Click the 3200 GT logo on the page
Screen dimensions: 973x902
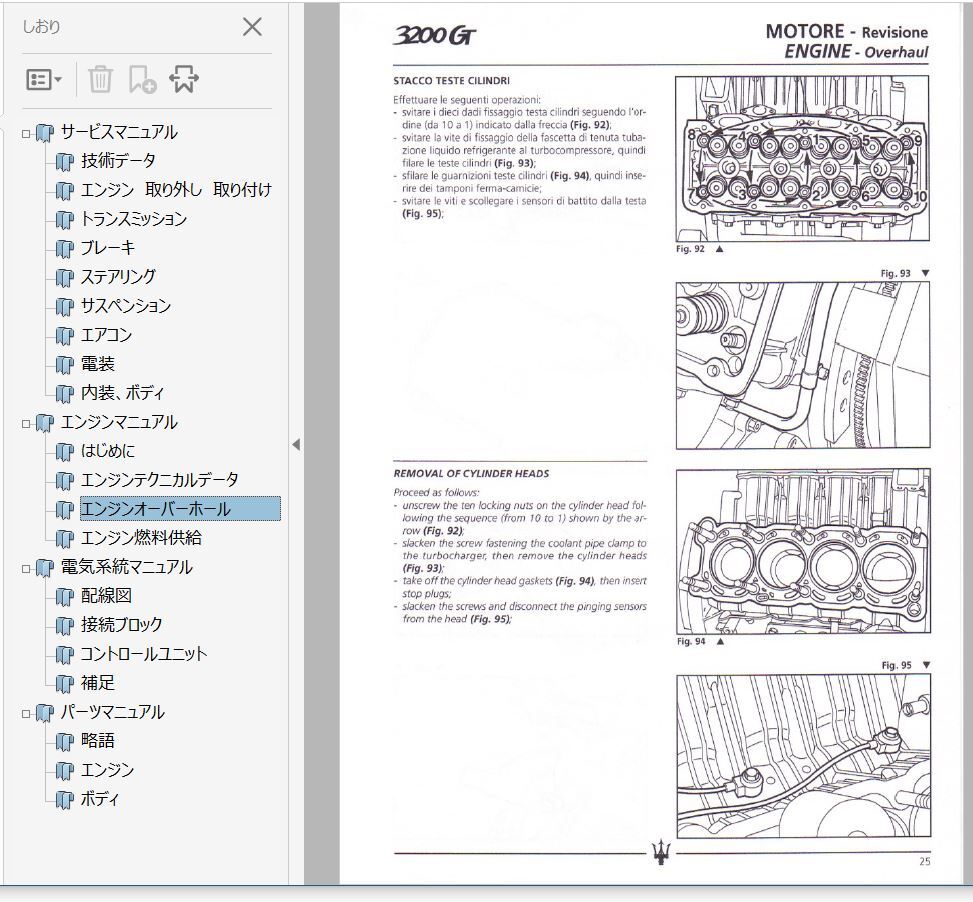point(435,36)
